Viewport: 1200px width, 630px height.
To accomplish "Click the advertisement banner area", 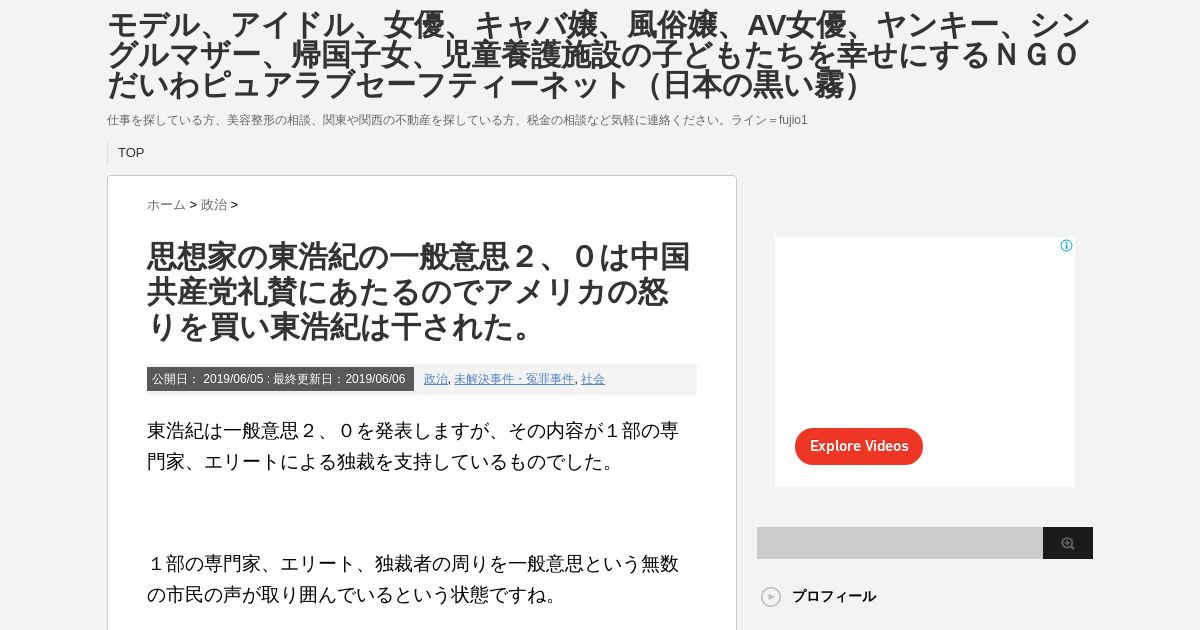I will [925, 362].
